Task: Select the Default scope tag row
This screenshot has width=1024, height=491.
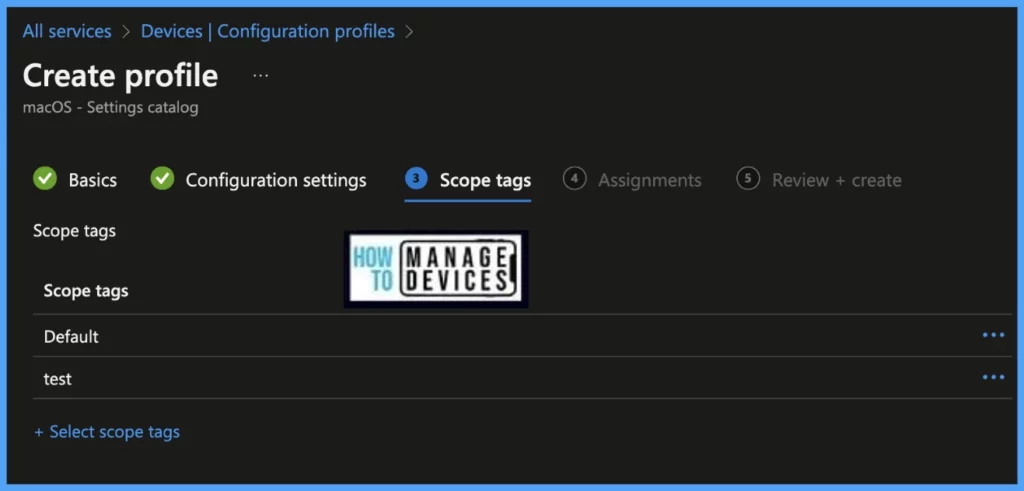Action: (x=71, y=337)
